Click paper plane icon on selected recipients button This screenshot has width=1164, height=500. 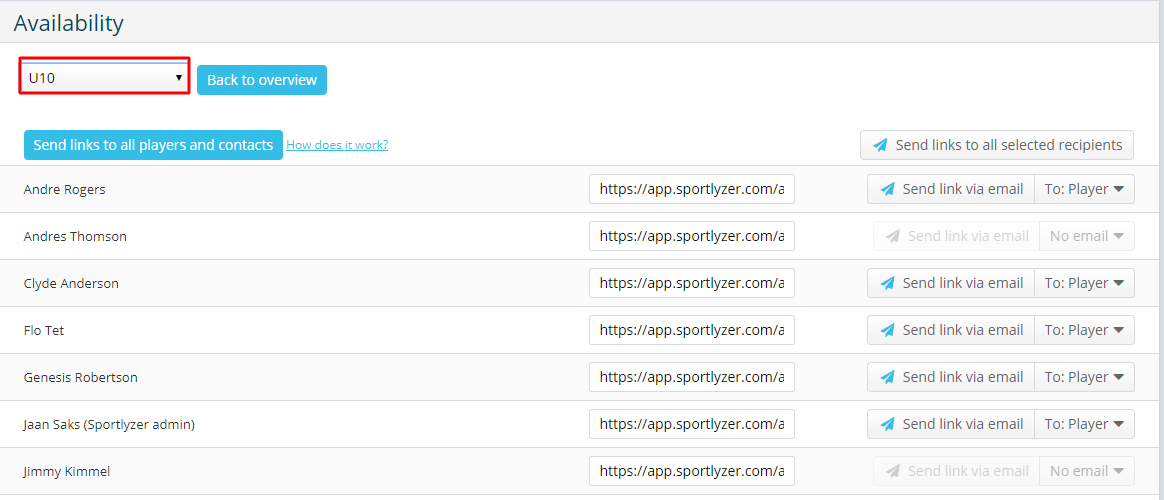click(x=880, y=145)
